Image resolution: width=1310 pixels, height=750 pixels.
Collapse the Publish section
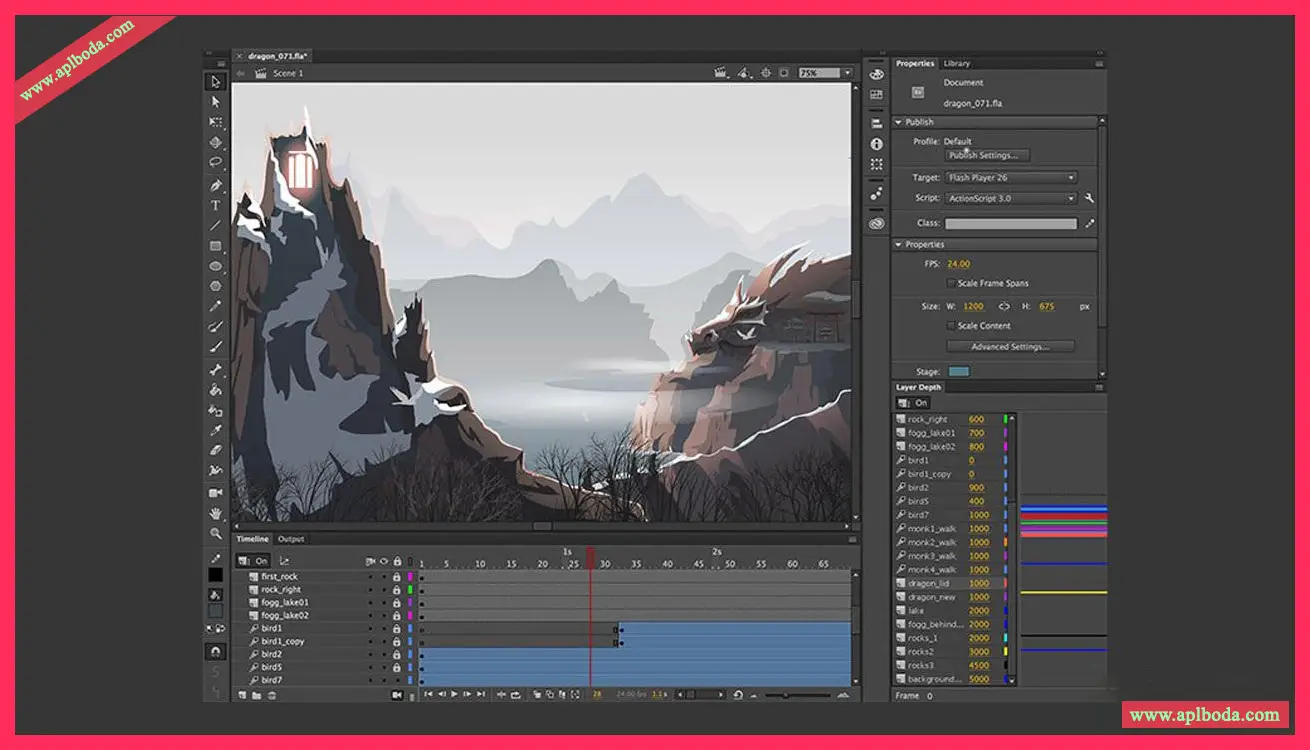(x=898, y=122)
